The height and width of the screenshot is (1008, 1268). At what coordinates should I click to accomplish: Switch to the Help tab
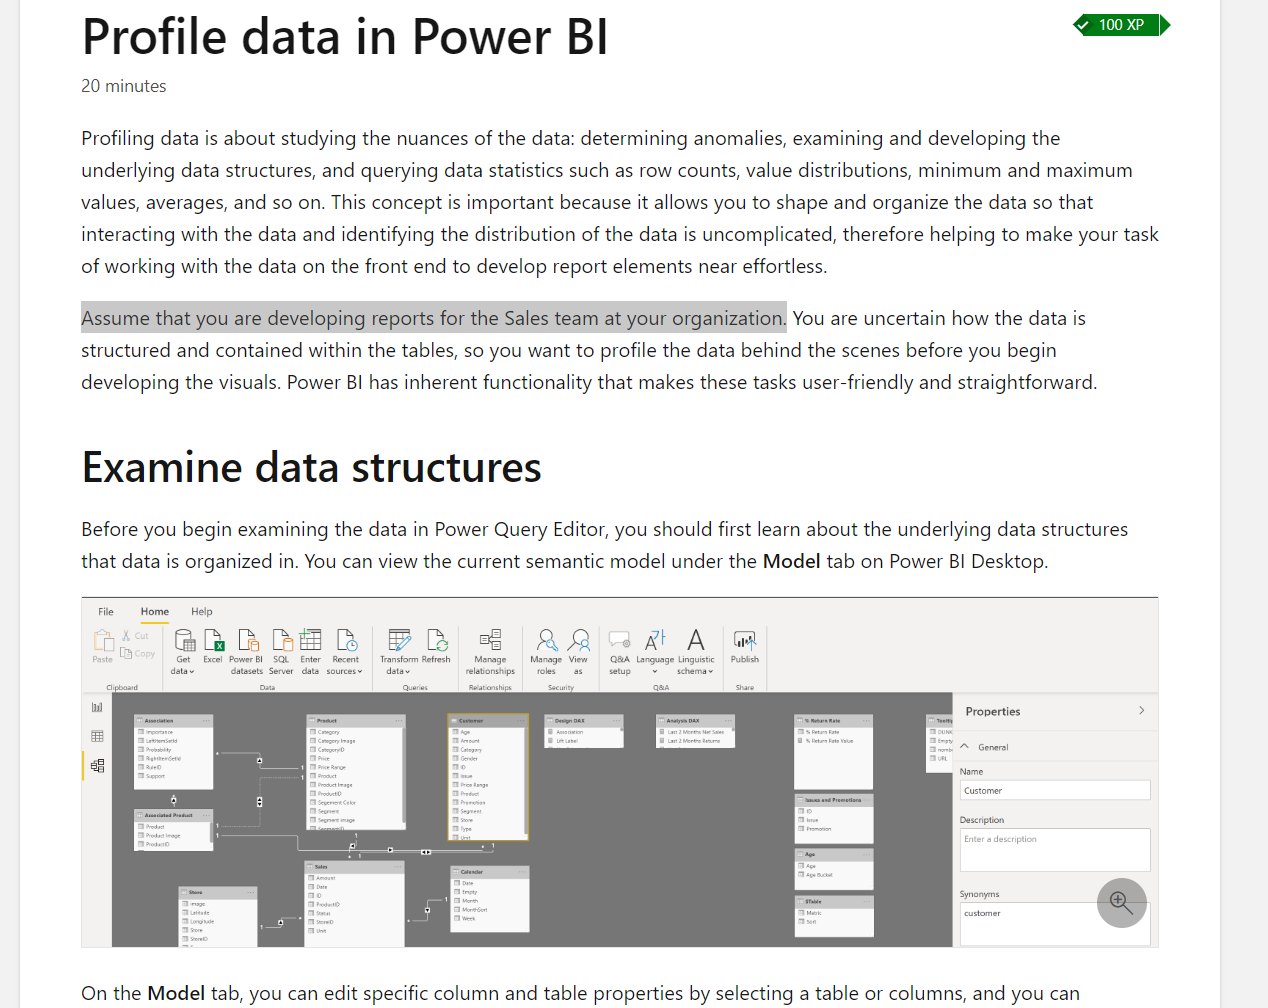pos(201,611)
